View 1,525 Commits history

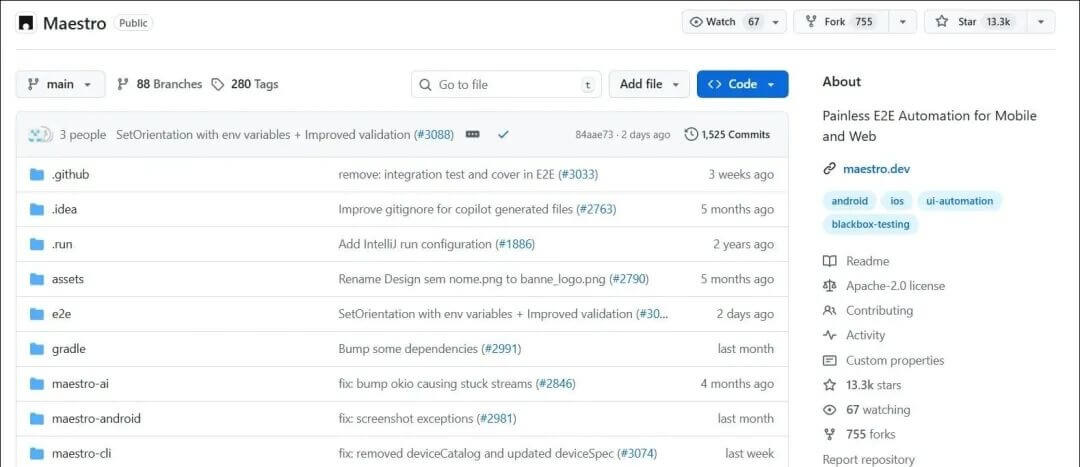727,135
